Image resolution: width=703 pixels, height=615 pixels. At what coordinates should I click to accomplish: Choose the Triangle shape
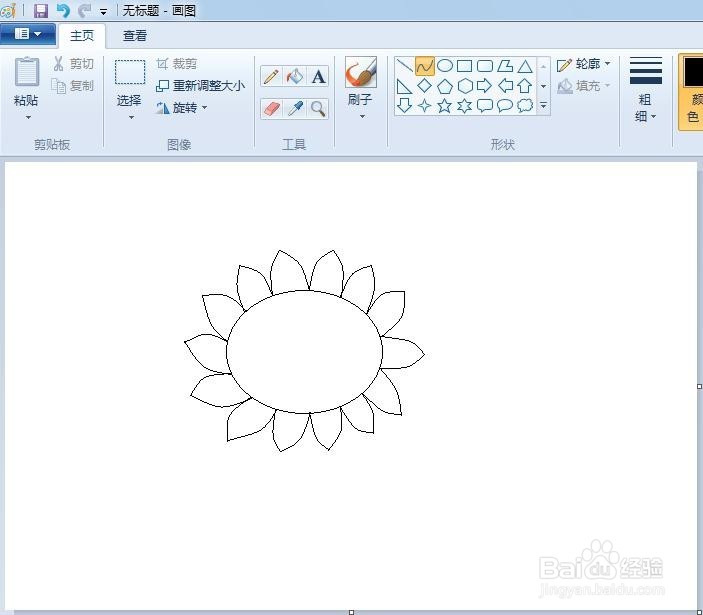pyautogui.click(x=525, y=66)
